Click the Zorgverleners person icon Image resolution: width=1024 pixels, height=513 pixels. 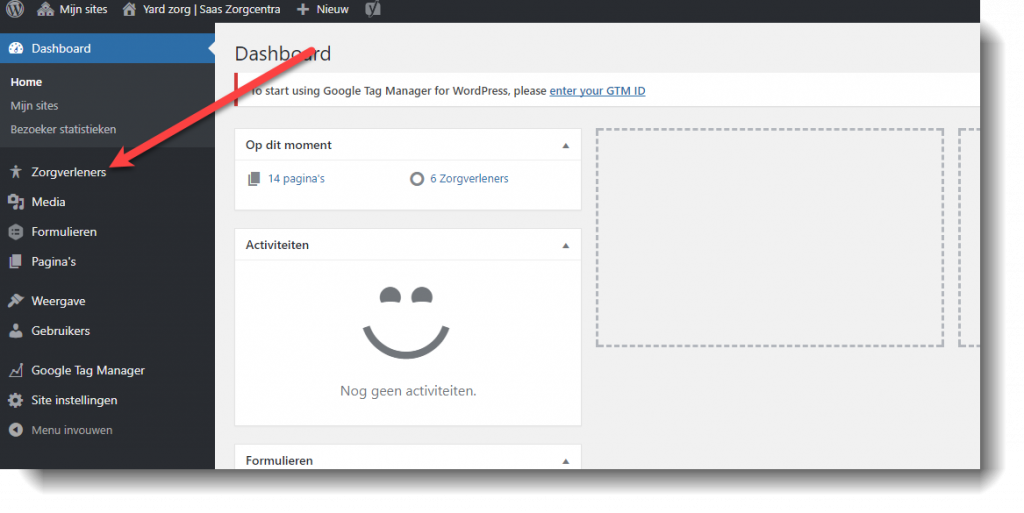(16, 172)
